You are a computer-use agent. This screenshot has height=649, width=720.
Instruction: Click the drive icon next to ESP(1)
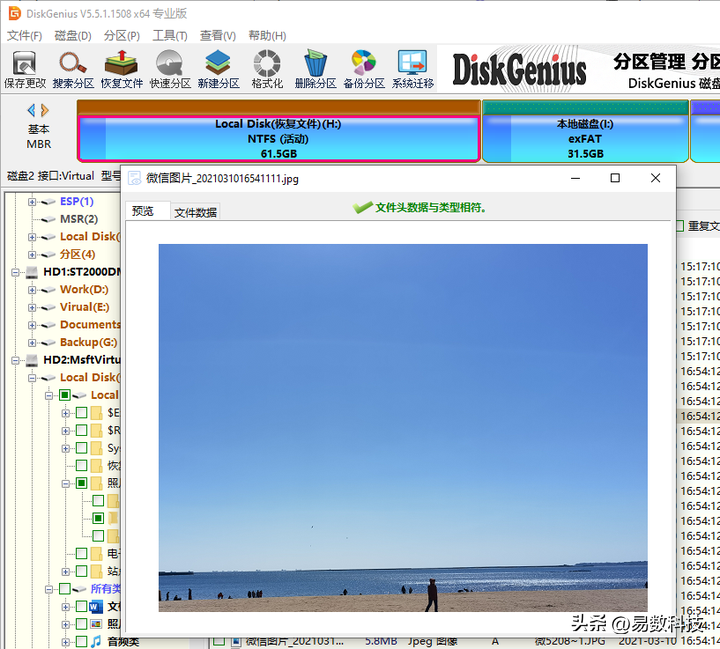pyautogui.click(x=49, y=202)
